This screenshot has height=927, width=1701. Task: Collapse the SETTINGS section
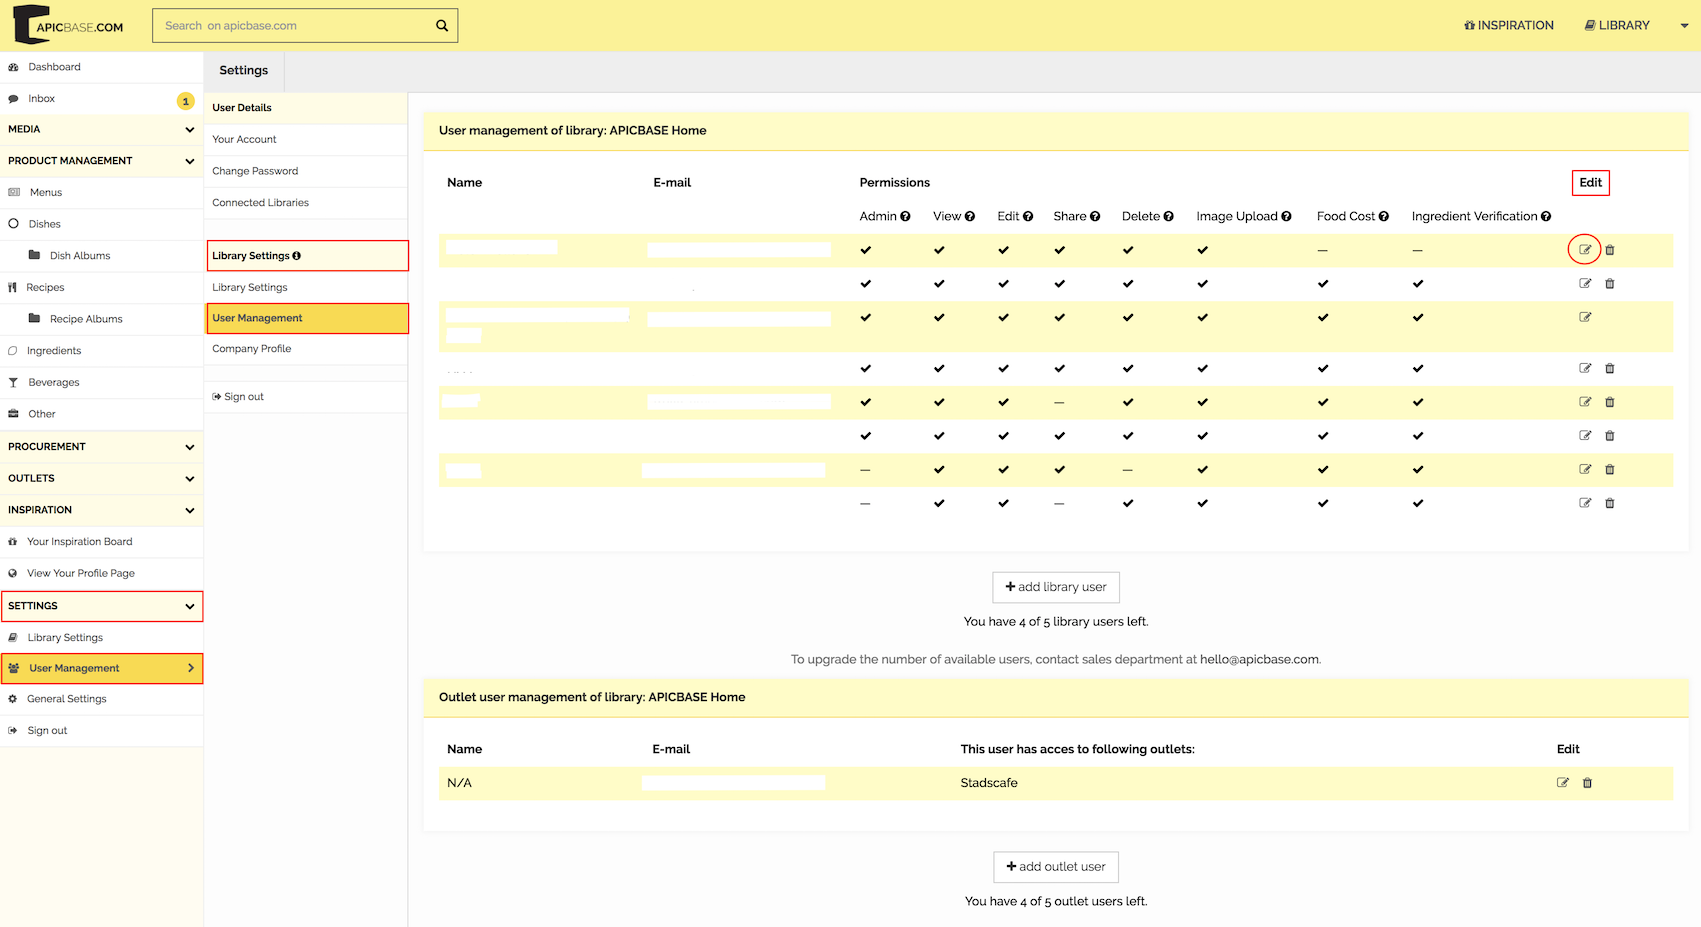click(101, 606)
